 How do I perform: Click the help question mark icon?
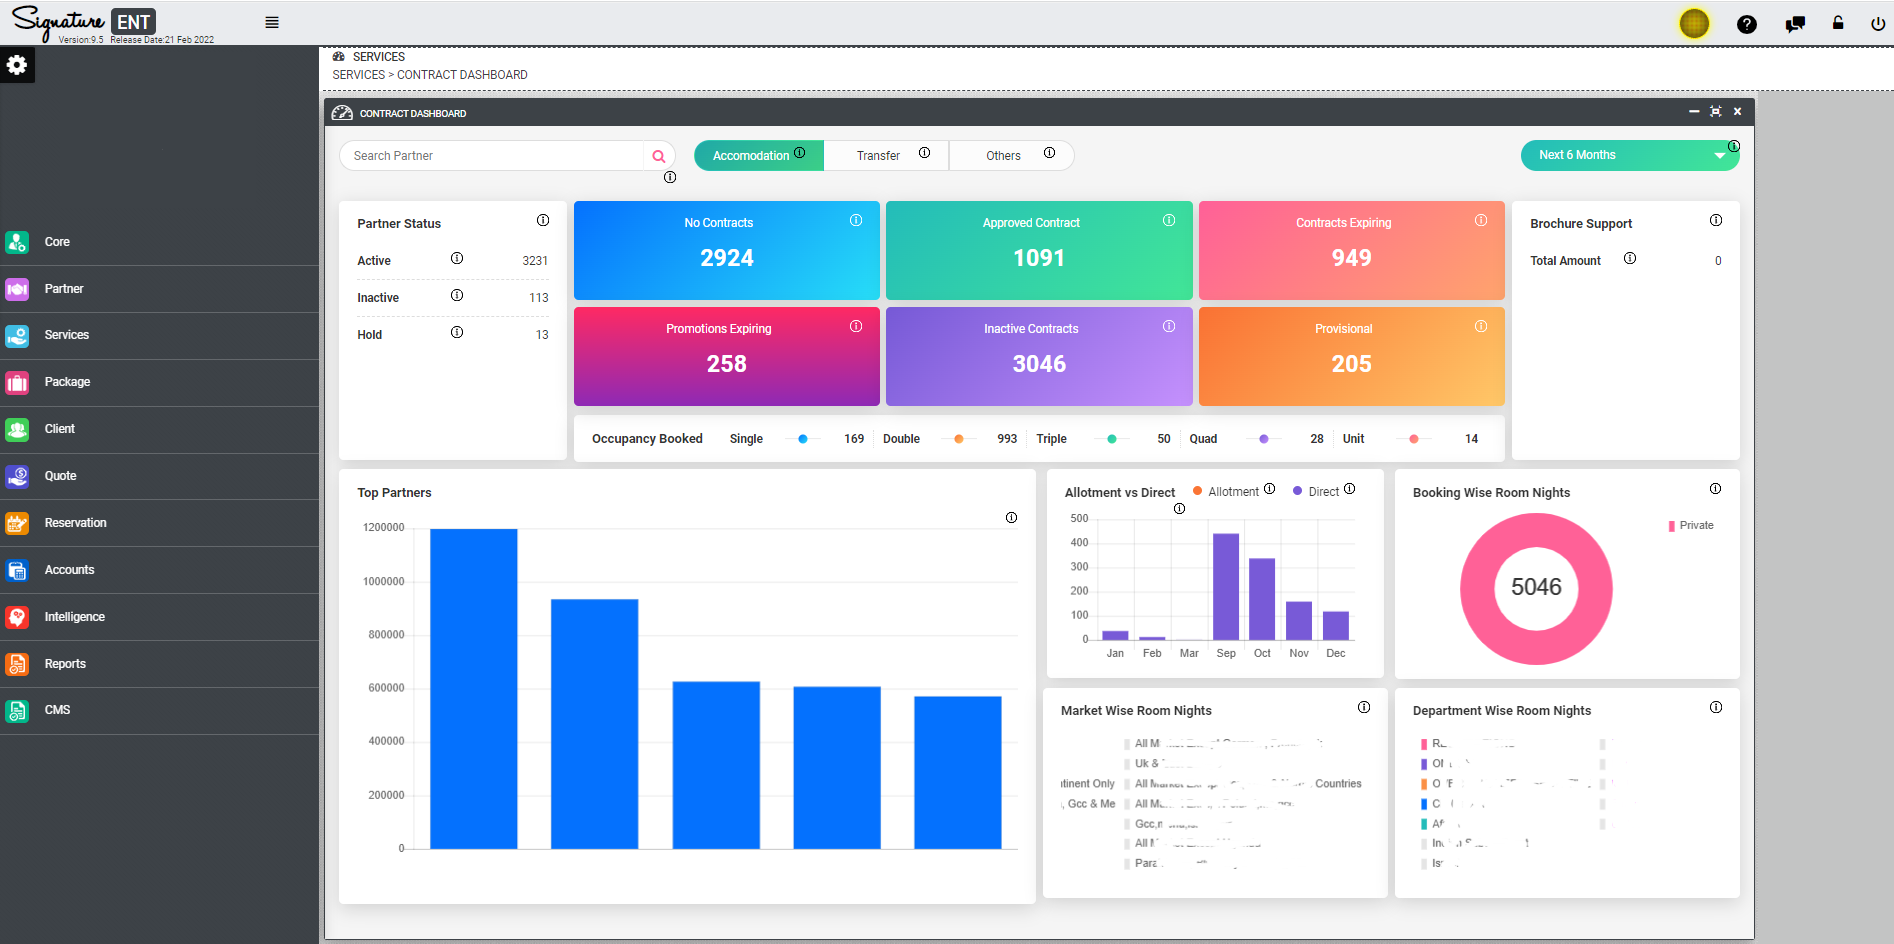(1746, 24)
